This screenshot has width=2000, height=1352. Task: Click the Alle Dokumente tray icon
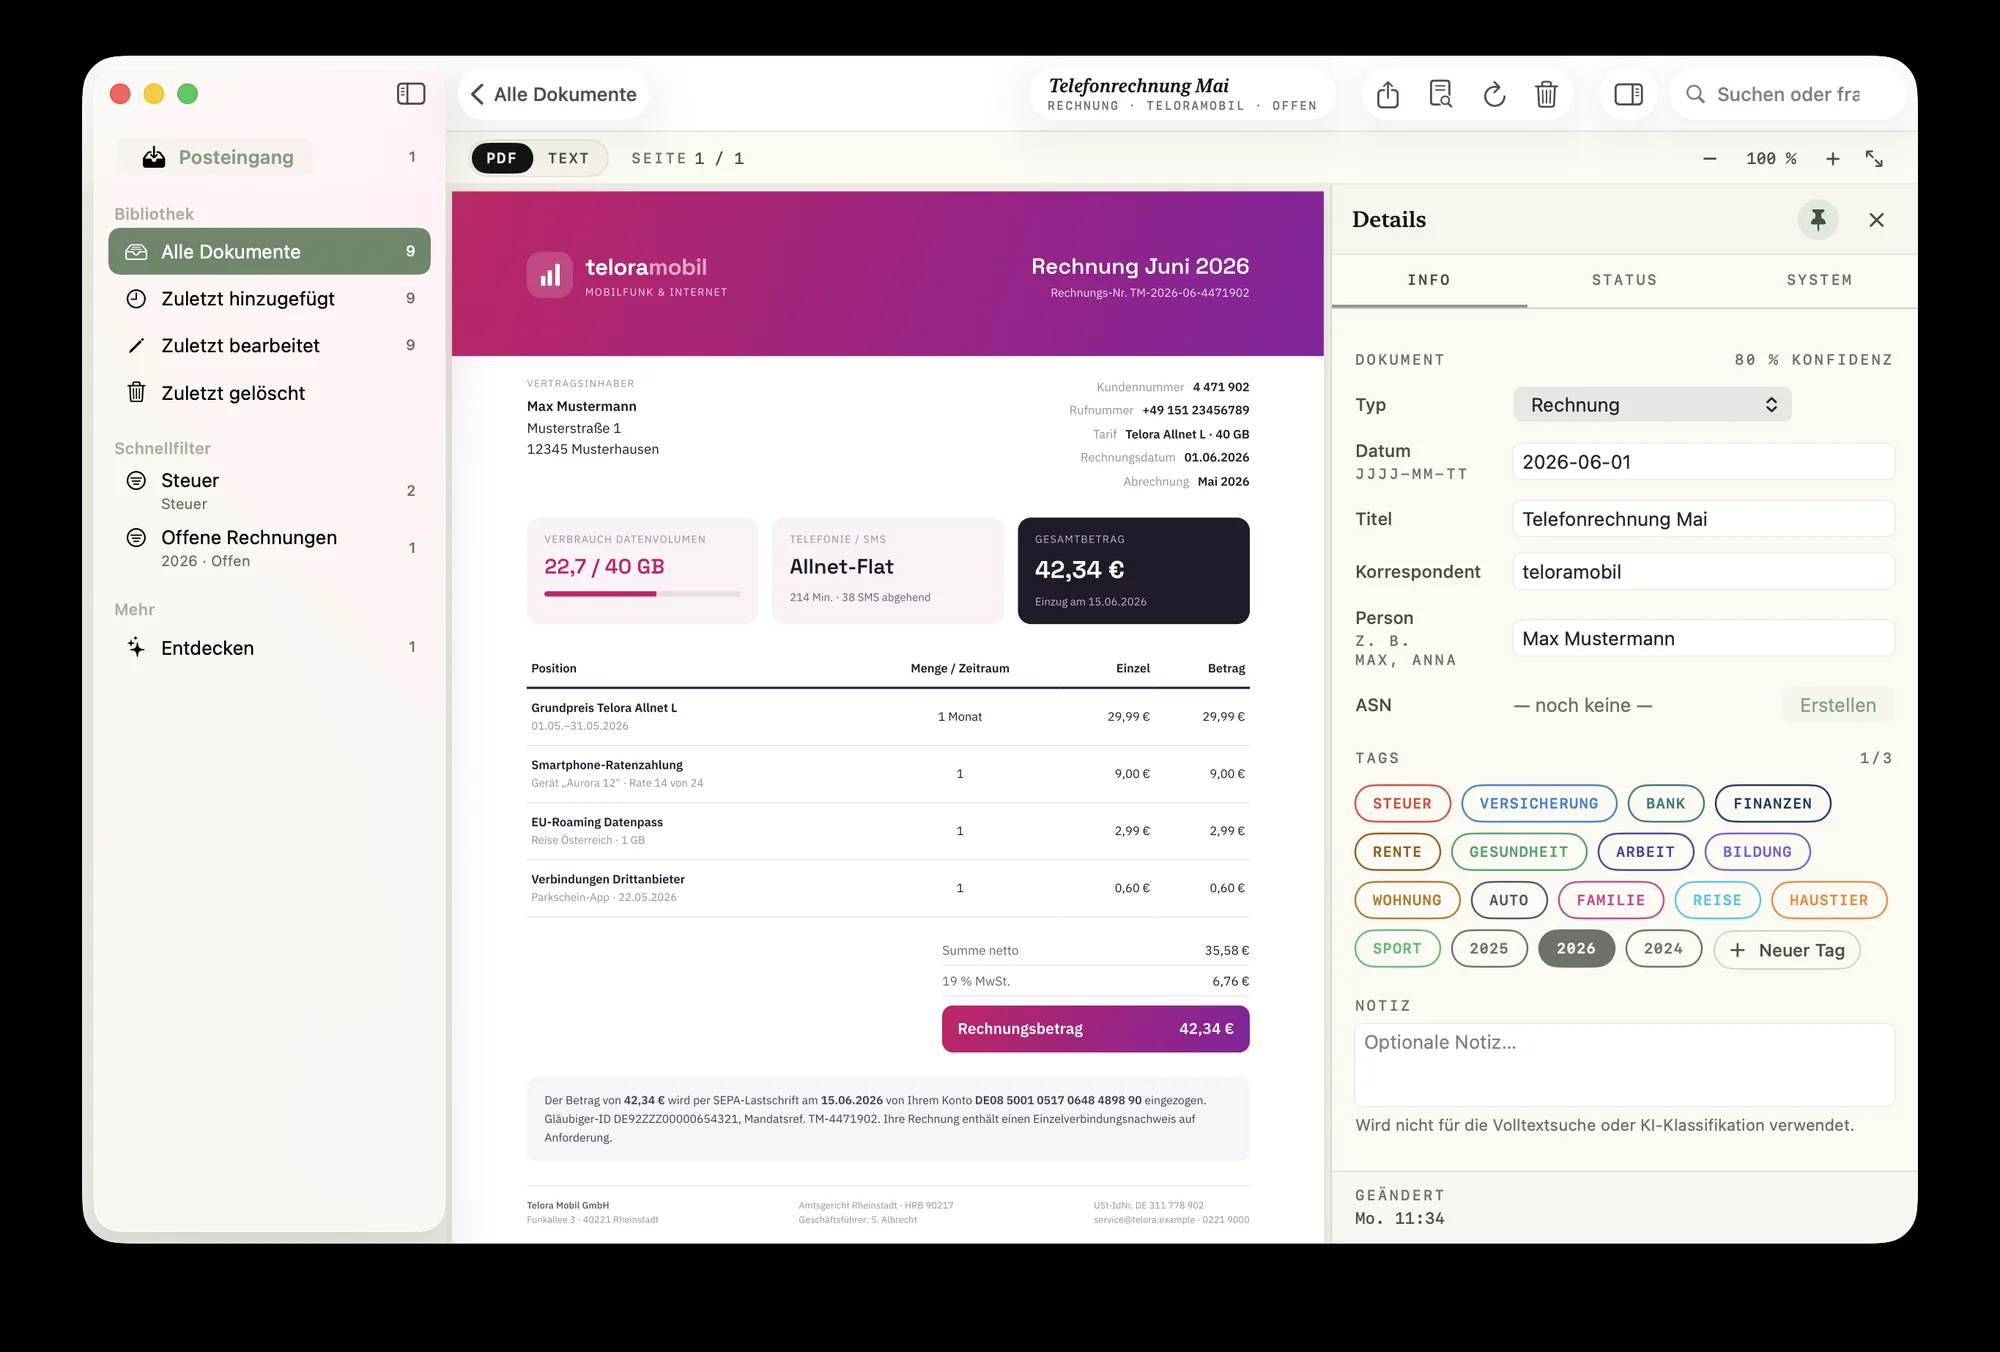(x=136, y=252)
